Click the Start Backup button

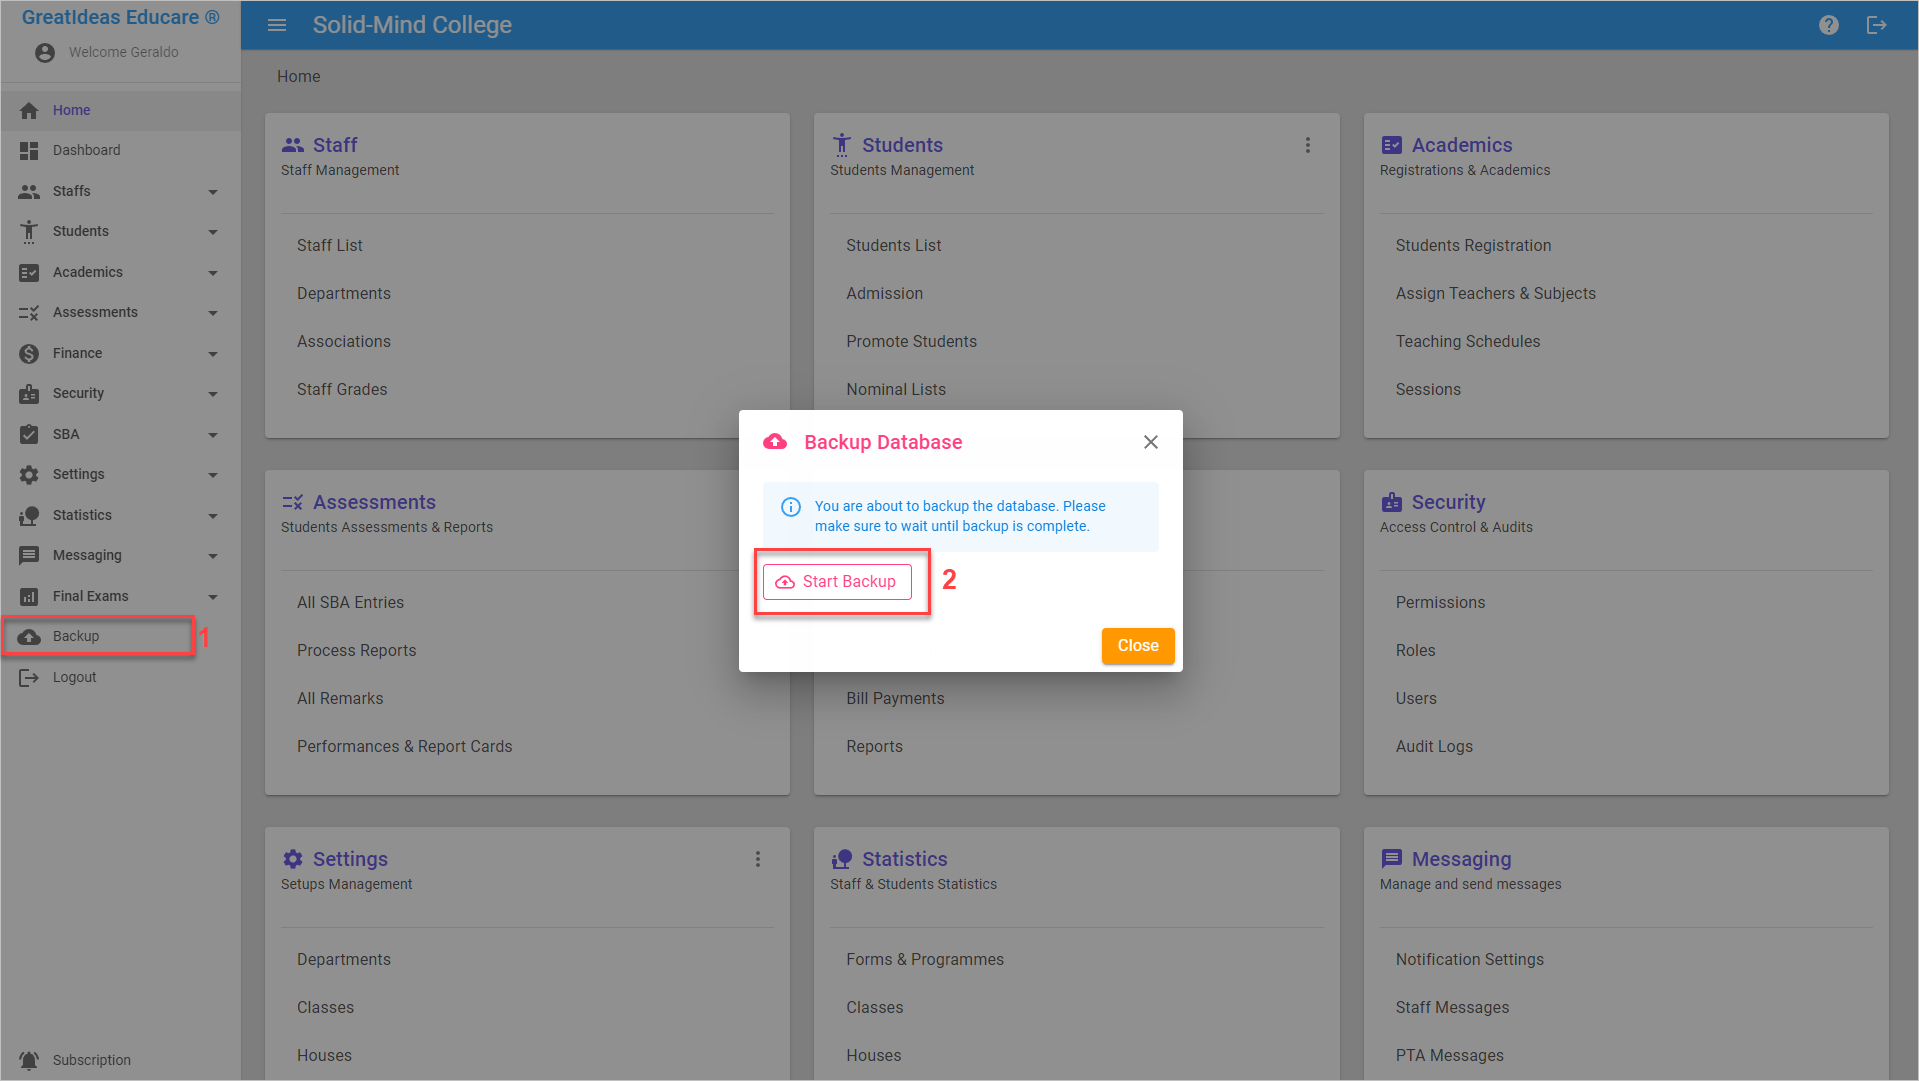tap(837, 582)
